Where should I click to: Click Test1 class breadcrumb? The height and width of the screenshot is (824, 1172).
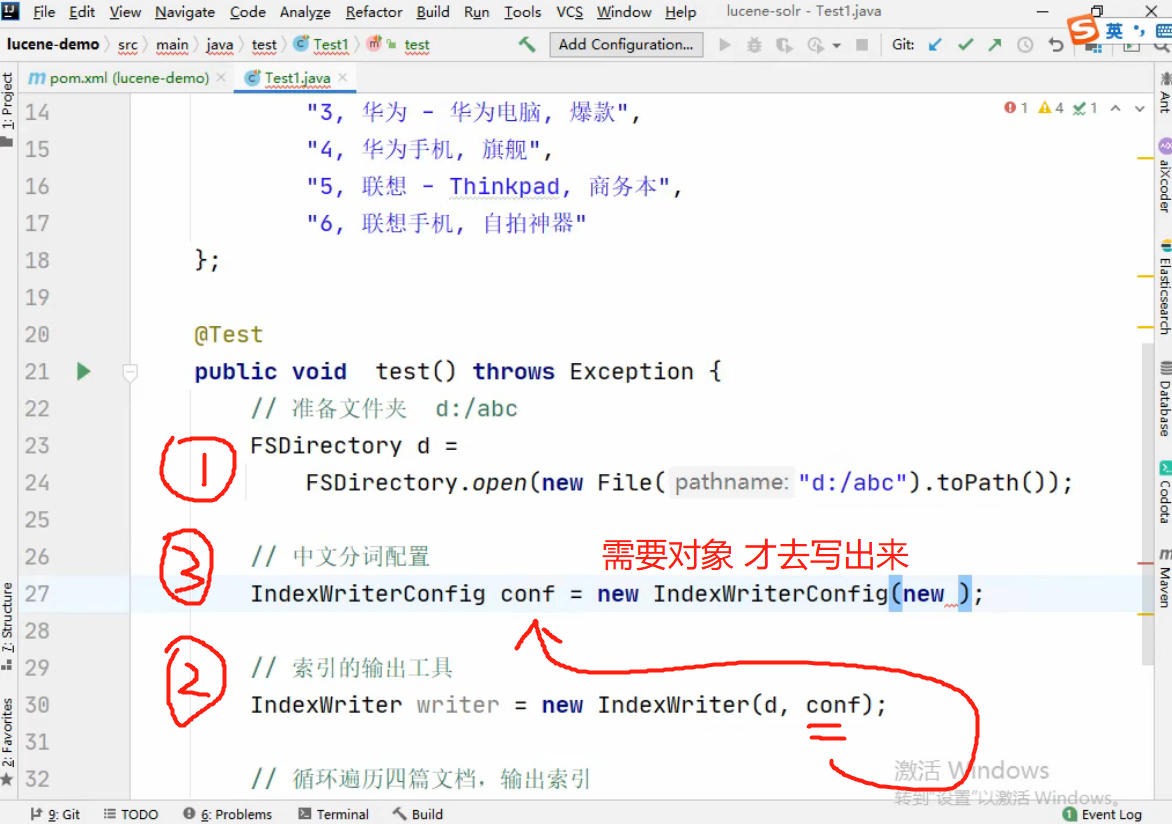(x=321, y=44)
